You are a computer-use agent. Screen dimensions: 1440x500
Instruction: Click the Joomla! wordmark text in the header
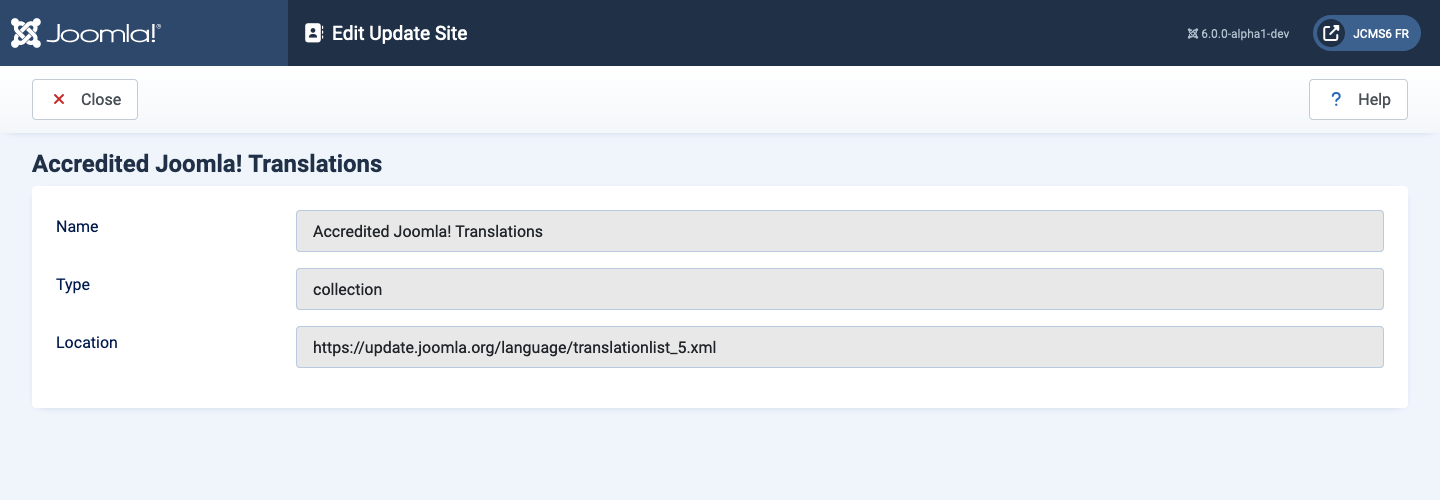tap(103, 34)
